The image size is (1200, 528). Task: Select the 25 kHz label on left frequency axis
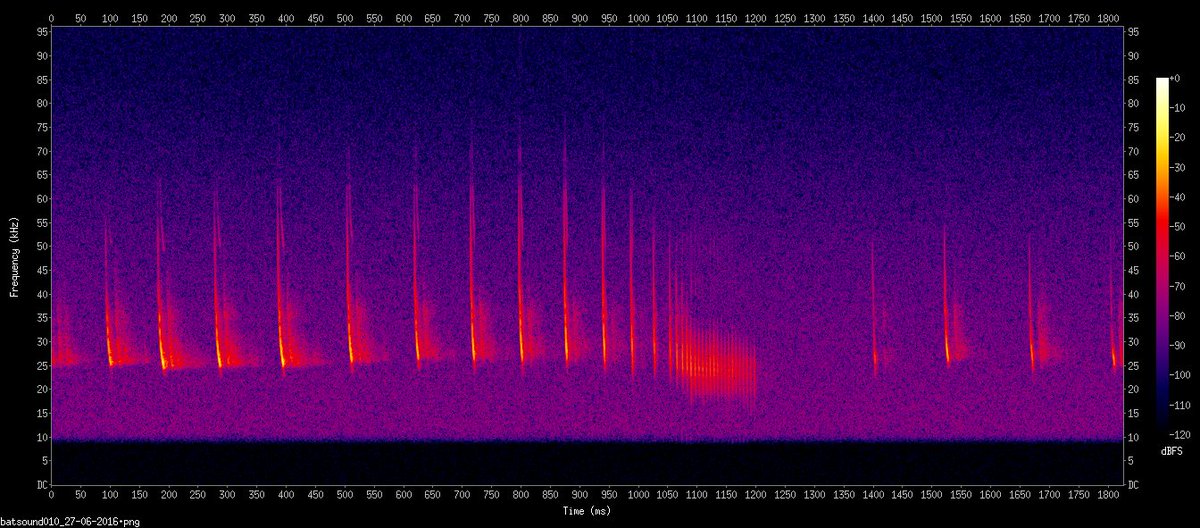point(42,366)
